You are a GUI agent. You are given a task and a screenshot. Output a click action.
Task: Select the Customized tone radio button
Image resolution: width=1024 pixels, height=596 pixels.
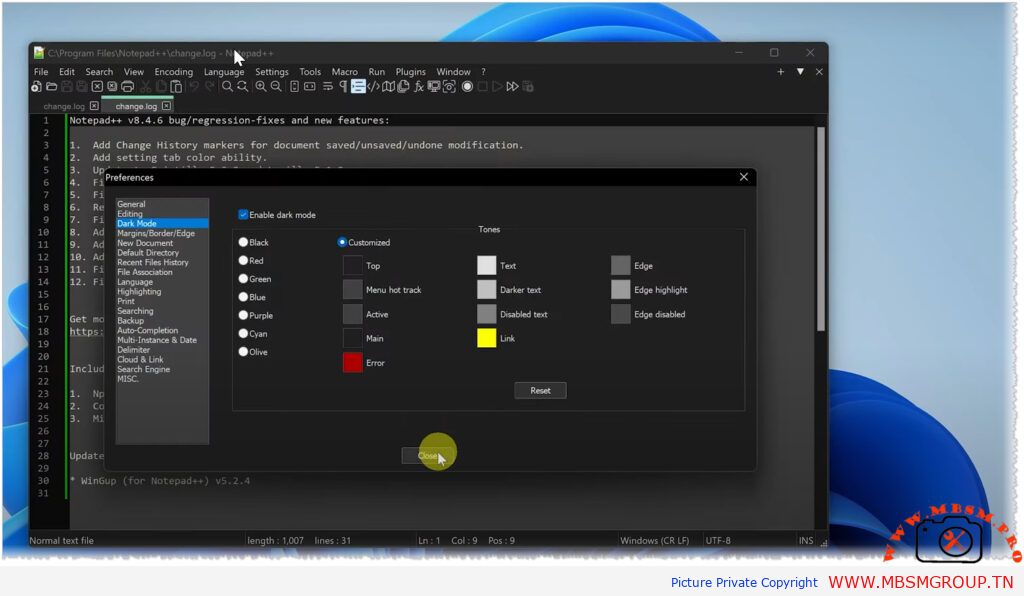[342, 242]
